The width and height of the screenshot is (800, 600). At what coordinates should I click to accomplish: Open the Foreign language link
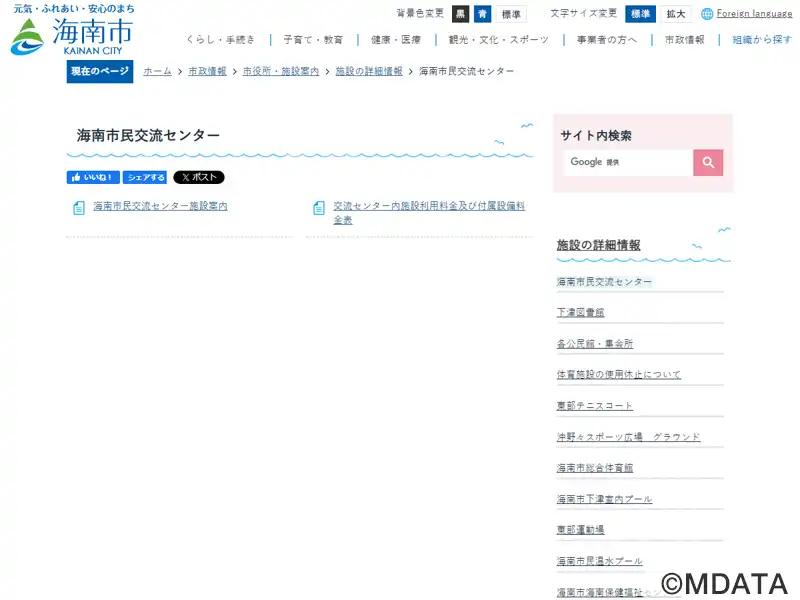point(754,13)
